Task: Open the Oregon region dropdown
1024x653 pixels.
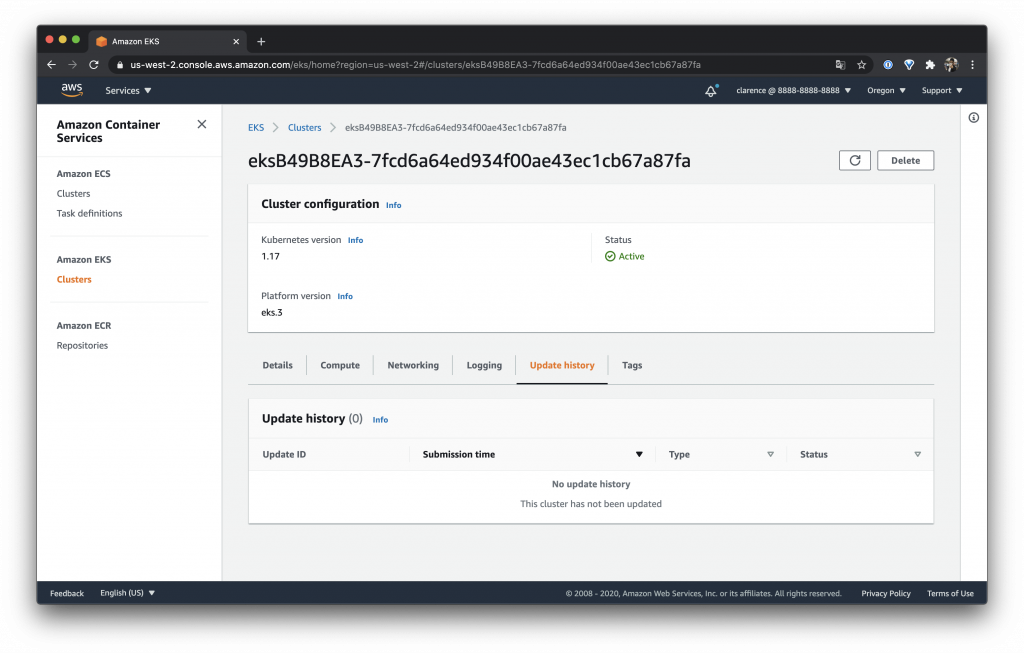Action: tap(886, 90)
